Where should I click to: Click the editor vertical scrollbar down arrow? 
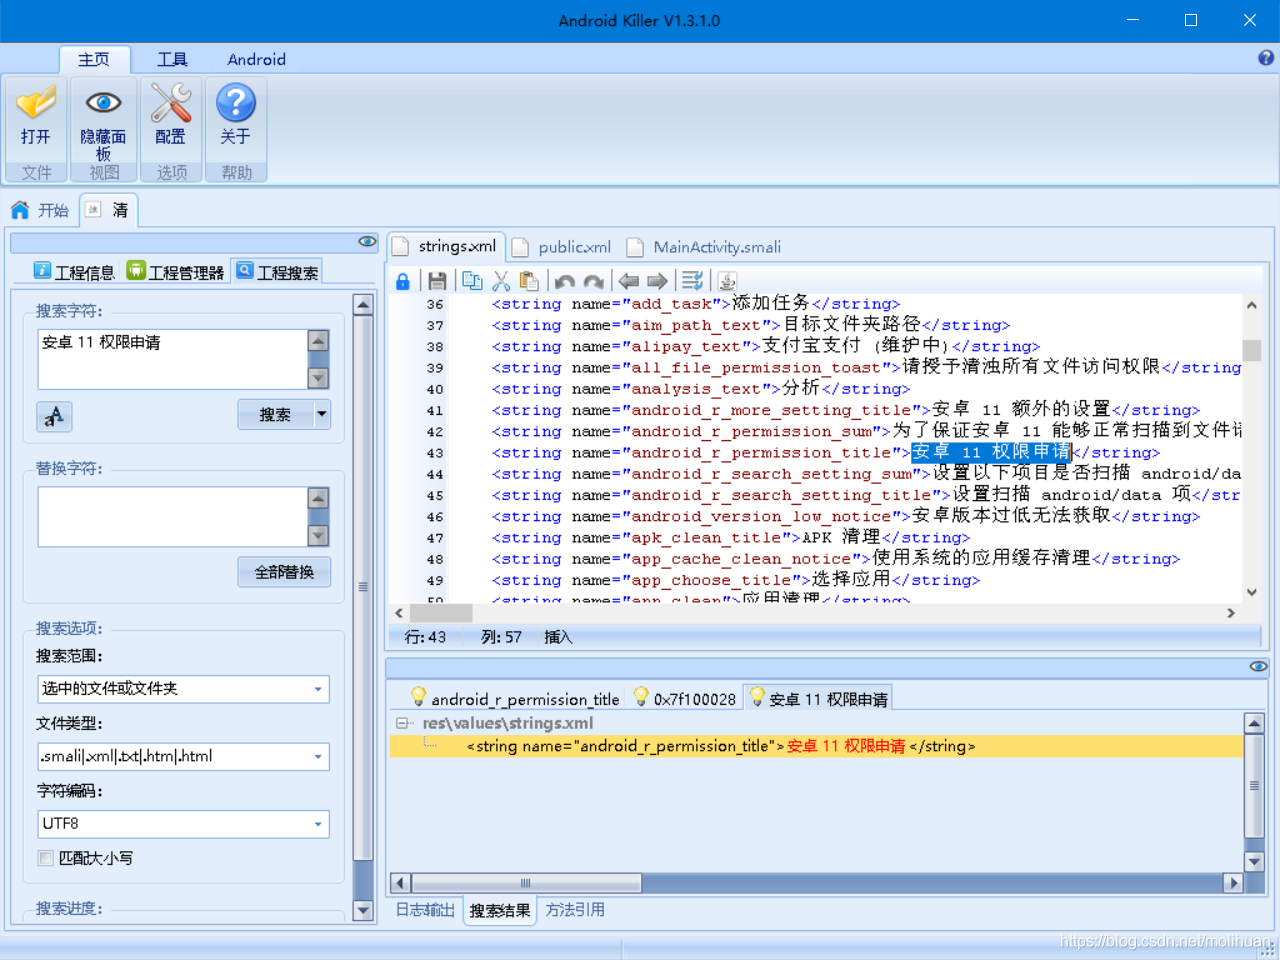1251,592
